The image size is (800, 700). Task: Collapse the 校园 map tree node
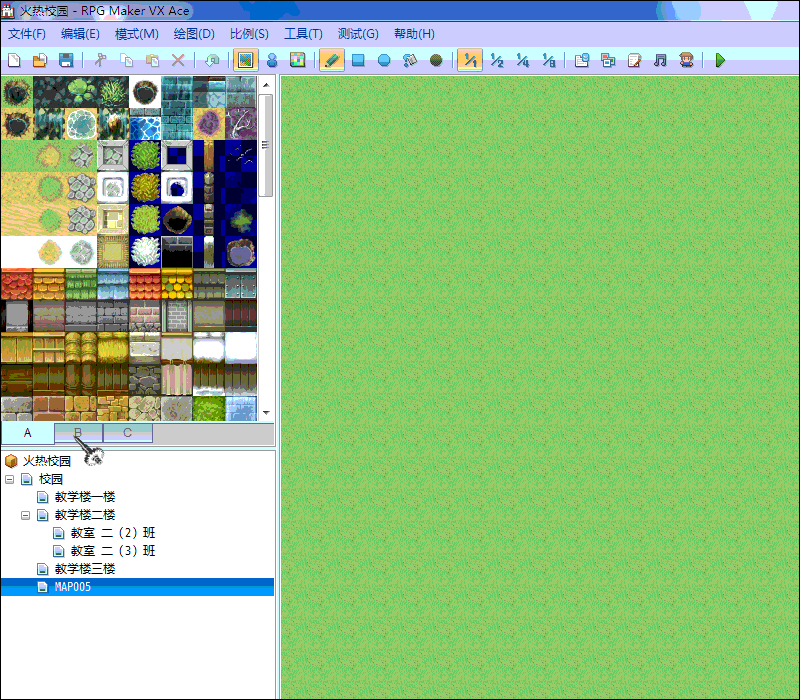click(x=10, y=479)
